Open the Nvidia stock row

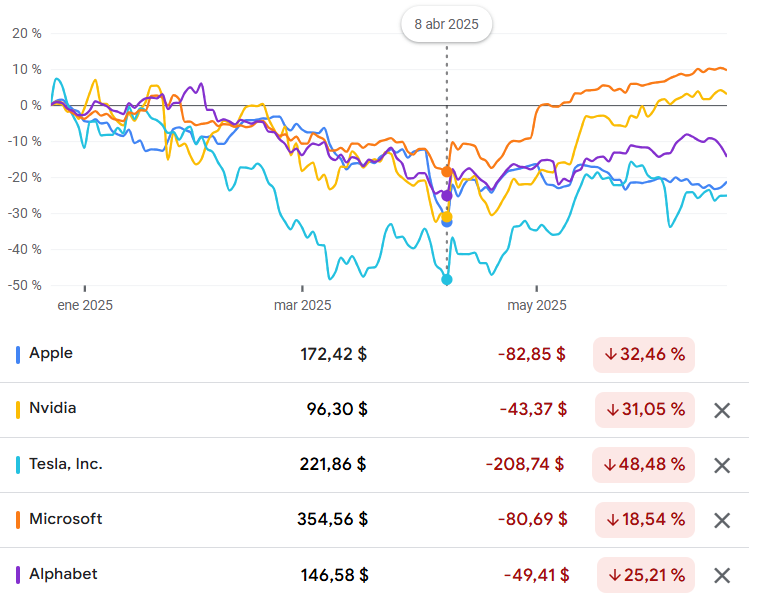pyautogui.click(x=53, y=408)
